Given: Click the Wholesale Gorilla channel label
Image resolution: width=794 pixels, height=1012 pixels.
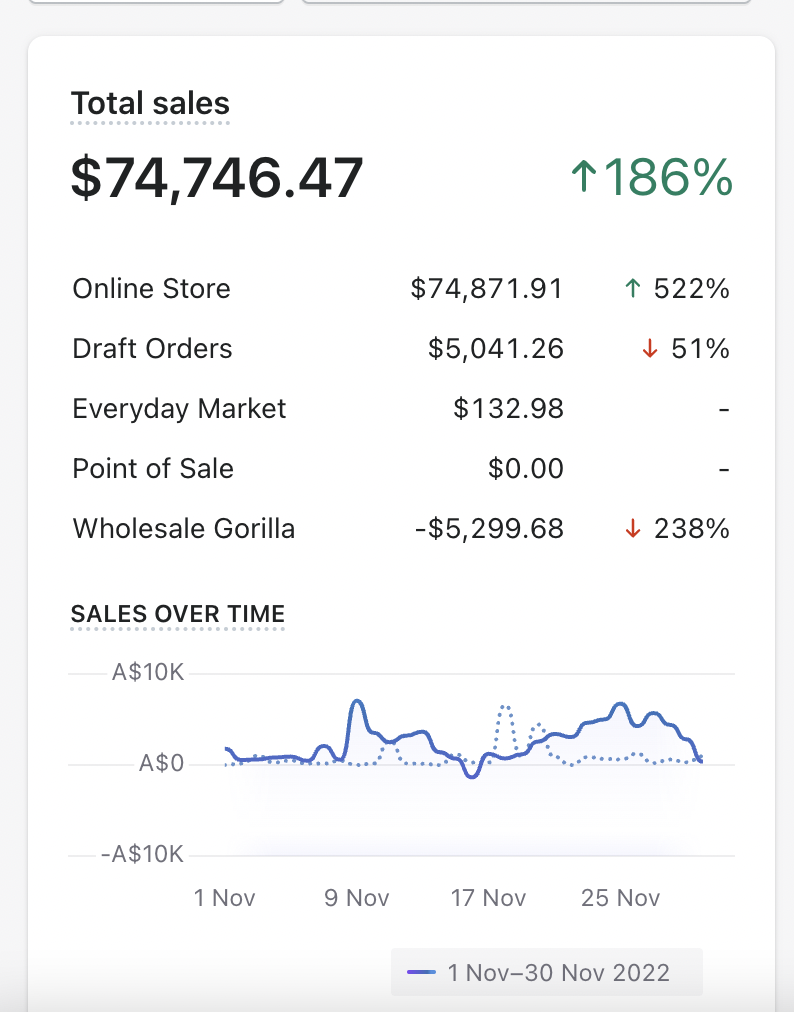Looking at the screenshot, I should point(184,529).
